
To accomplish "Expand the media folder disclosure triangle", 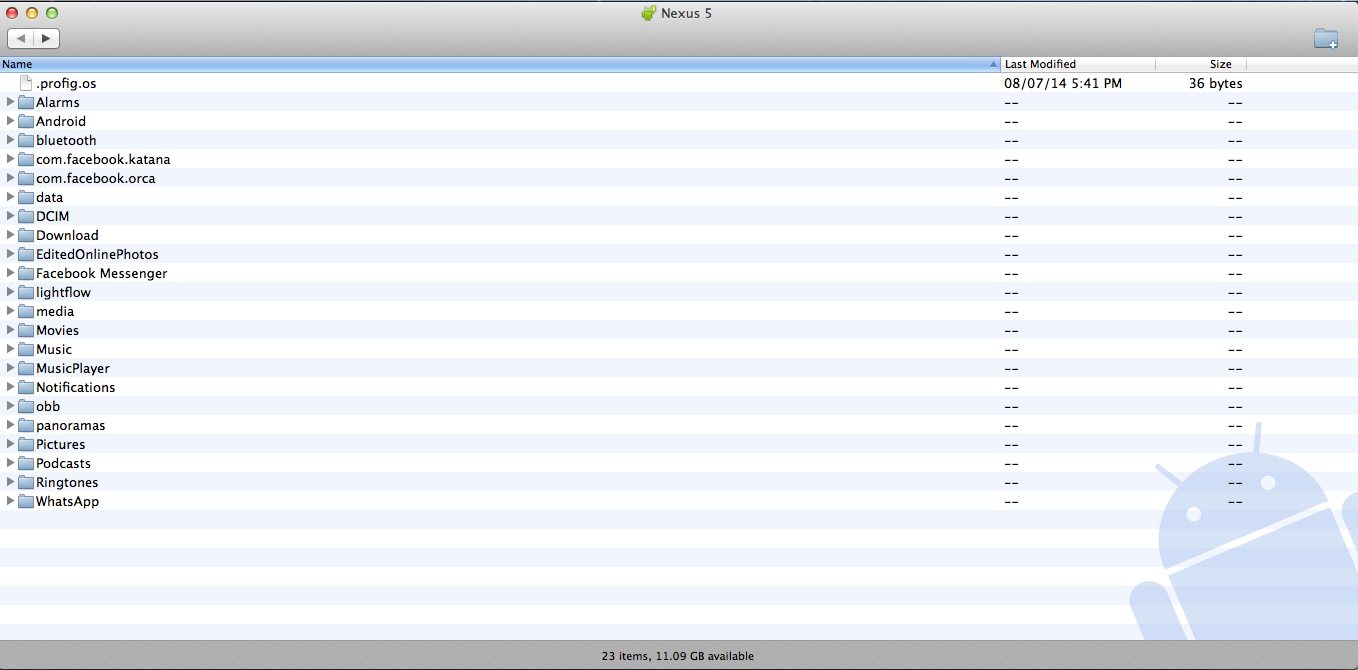I will click(10, 311).
